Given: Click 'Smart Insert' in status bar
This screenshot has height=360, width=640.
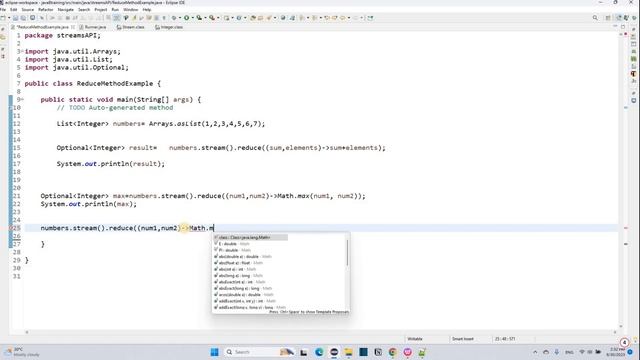Looking at the screenshot, I should [x=463, y=339].
